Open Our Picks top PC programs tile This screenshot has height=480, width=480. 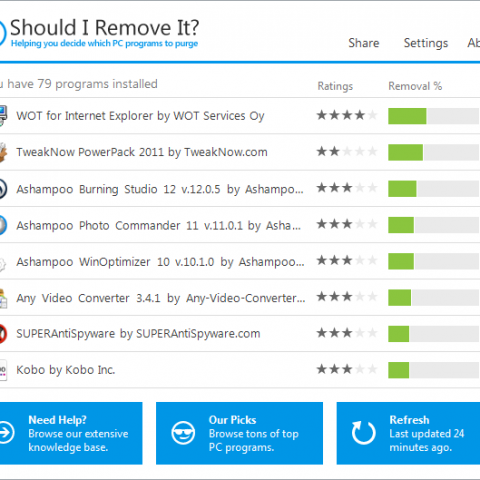point(239,433)
